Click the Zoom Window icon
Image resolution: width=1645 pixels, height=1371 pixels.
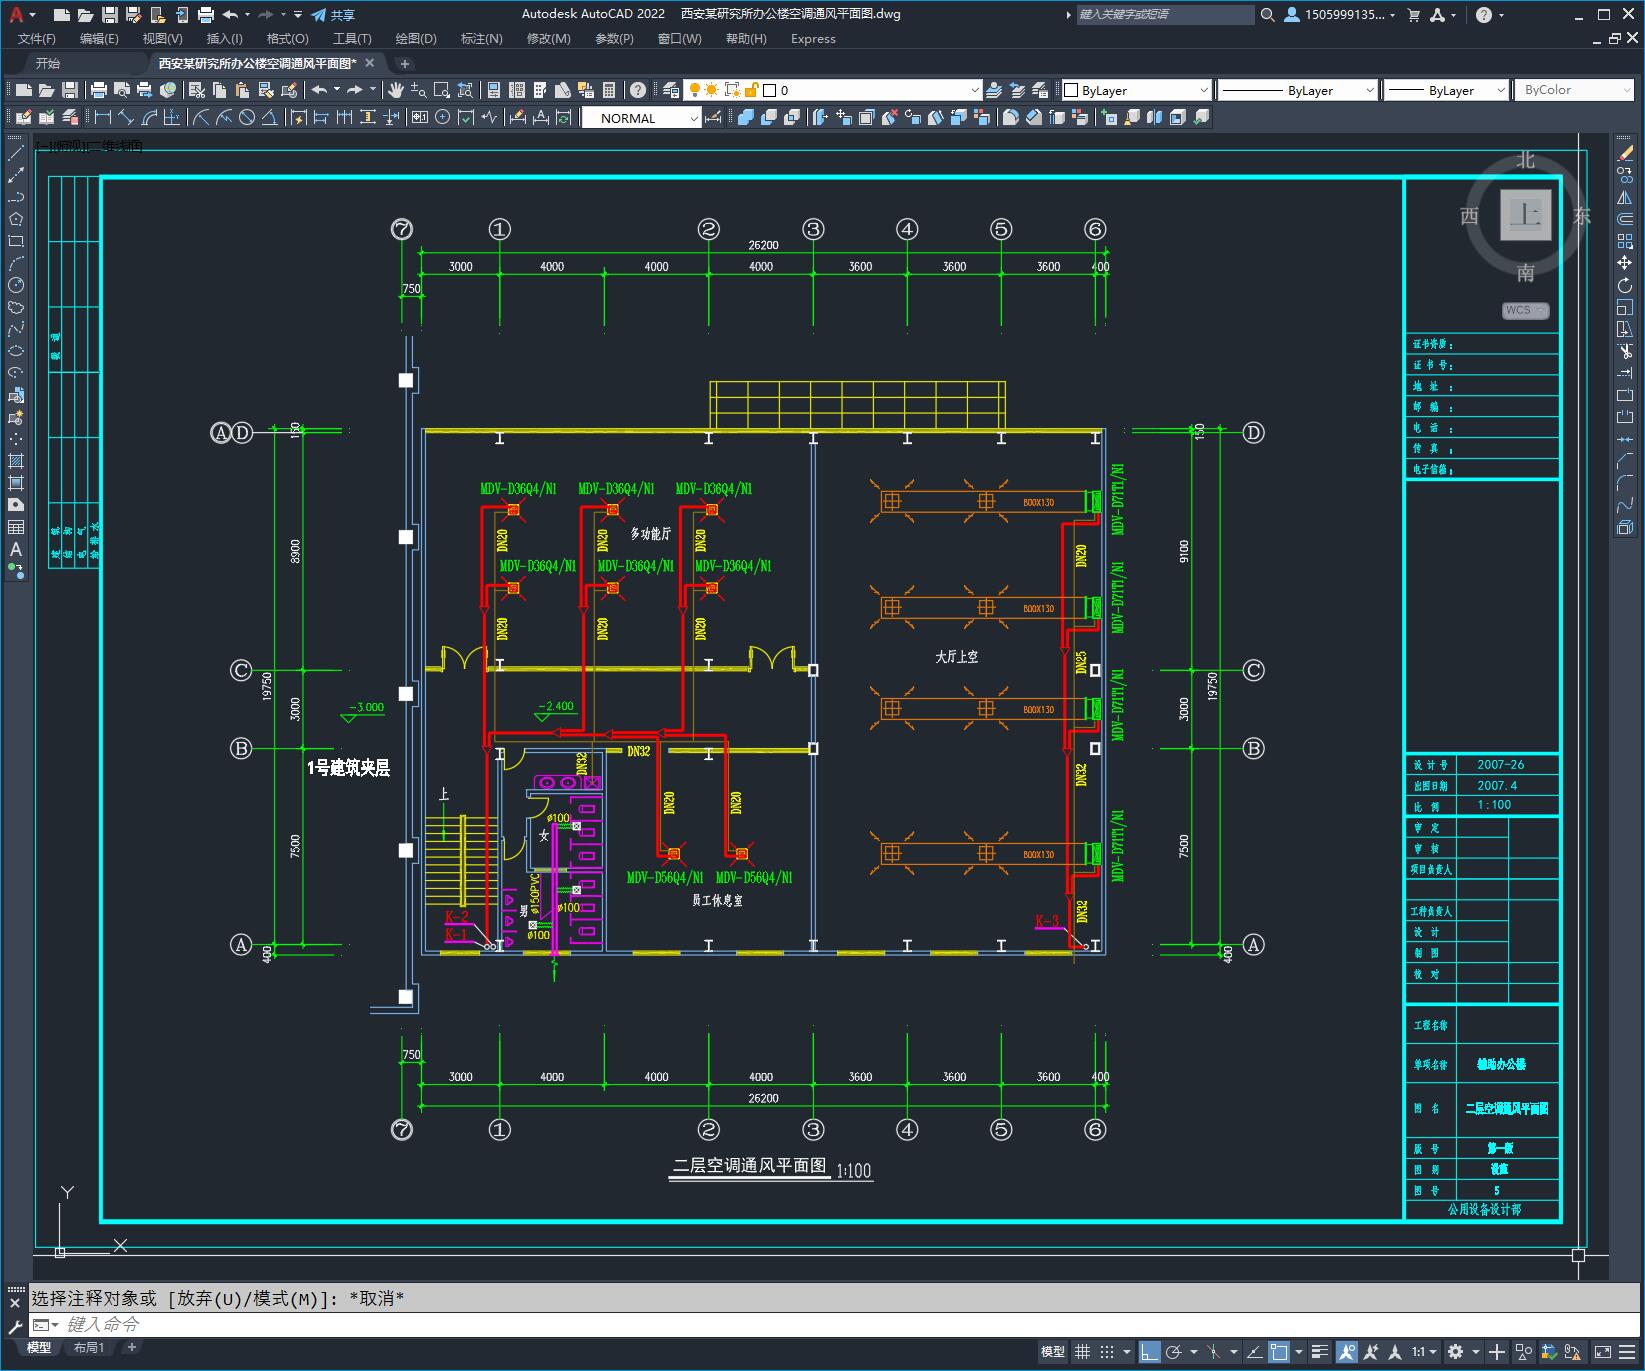point(442,90)
